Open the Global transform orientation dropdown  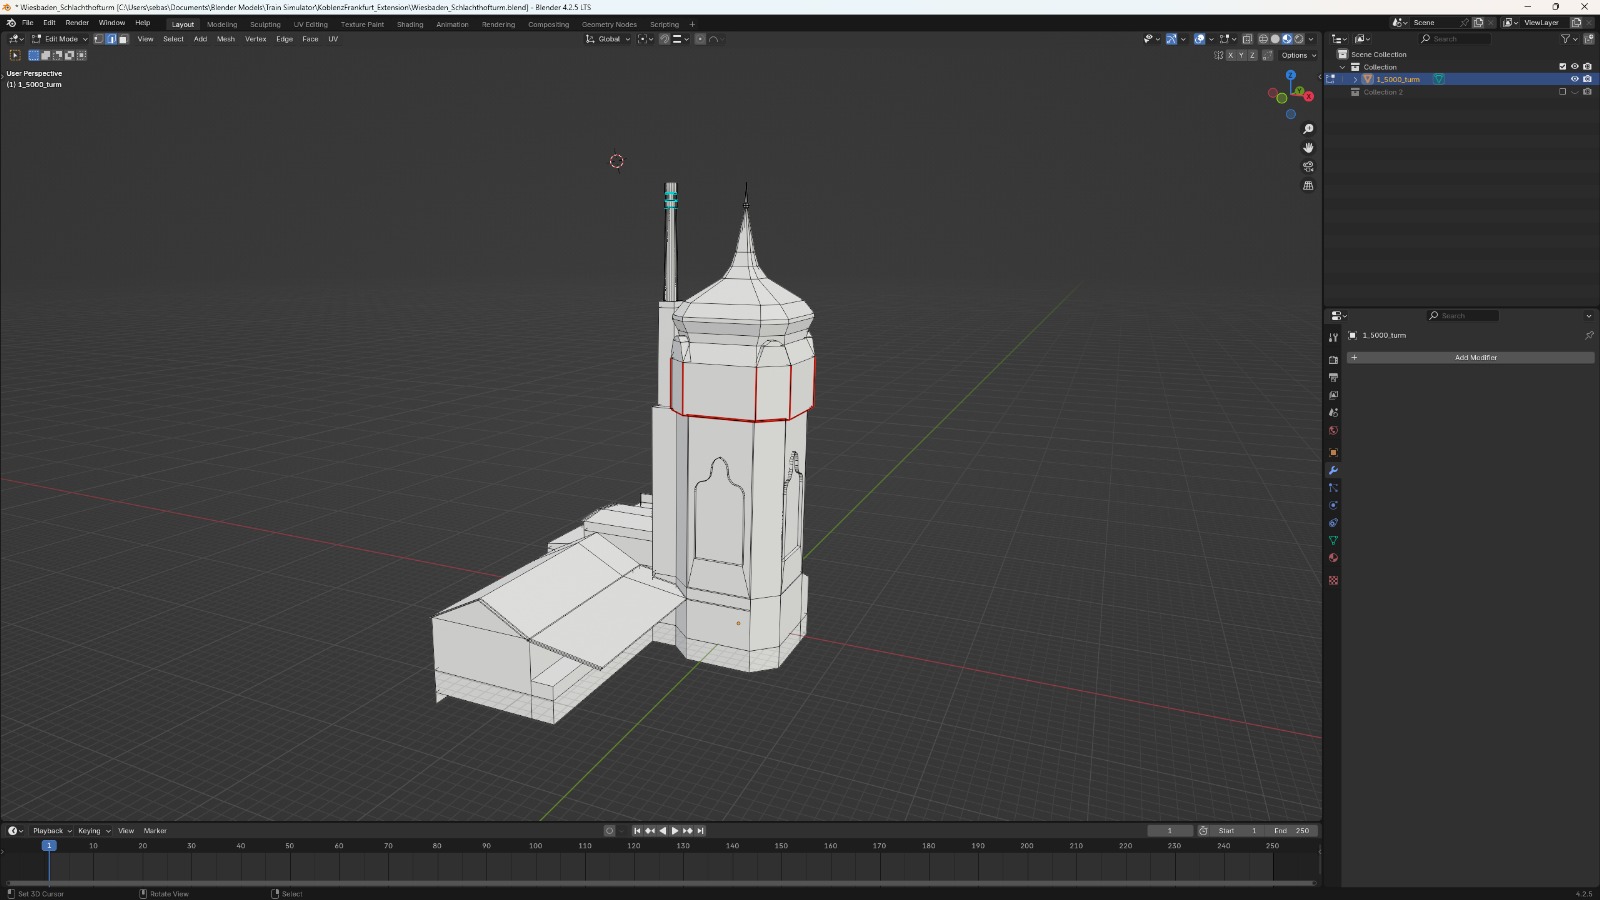click(608, 39)
